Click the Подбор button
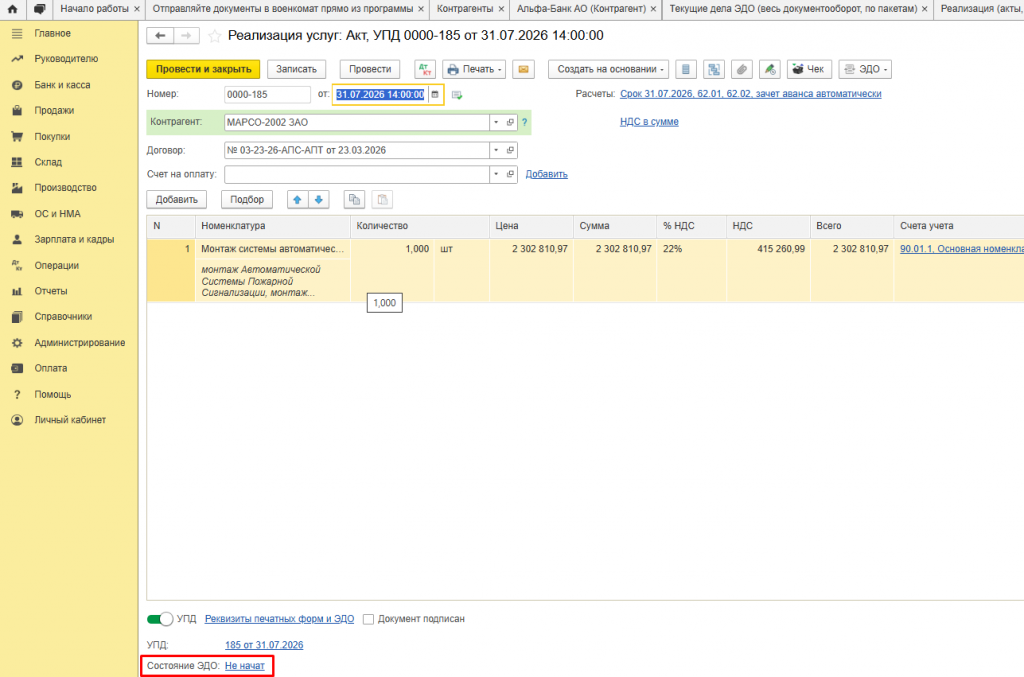Screen dimensions: 1024x677 tap(247, 200)
